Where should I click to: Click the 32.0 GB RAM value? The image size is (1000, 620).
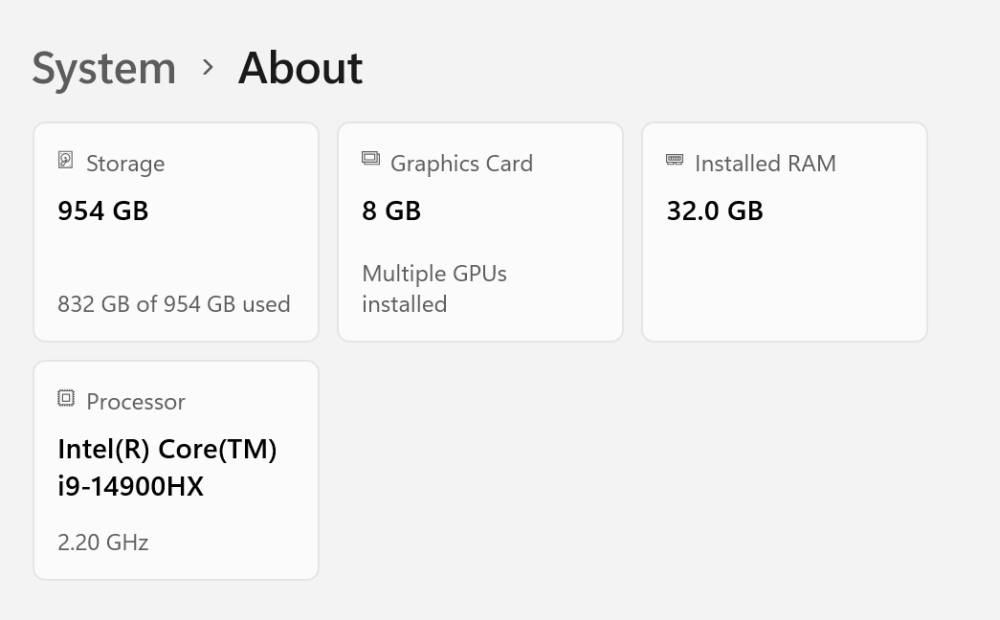[714, 211]
